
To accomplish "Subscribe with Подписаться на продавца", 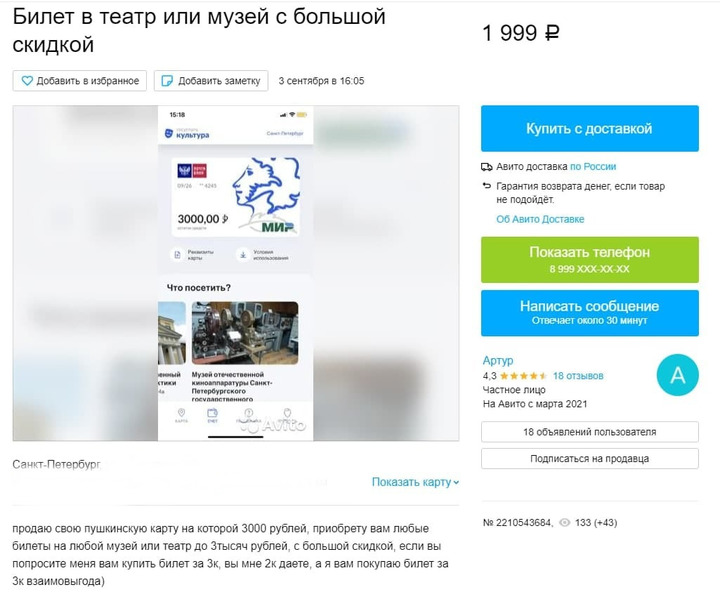I will point(590,458).
